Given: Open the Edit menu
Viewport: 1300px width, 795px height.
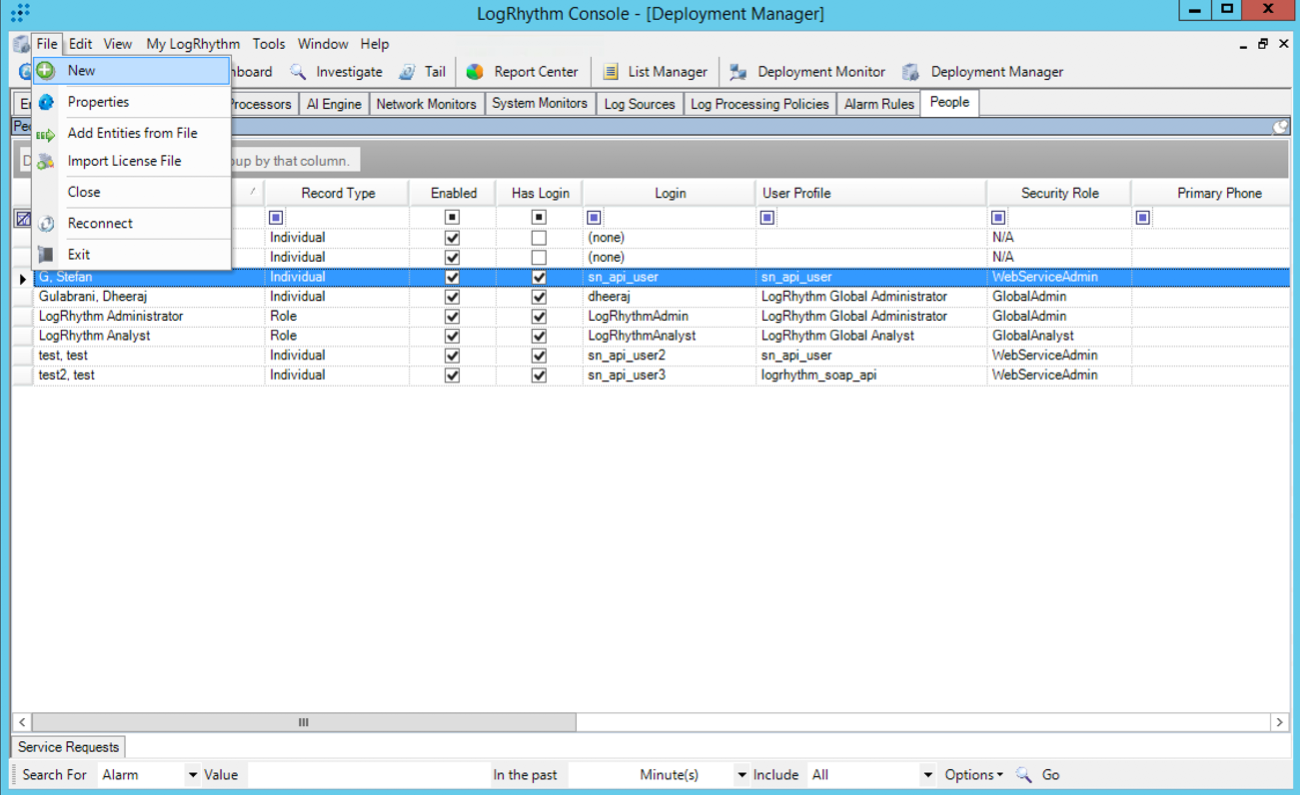Looking at the screenshot, I should tap(80, 44).
